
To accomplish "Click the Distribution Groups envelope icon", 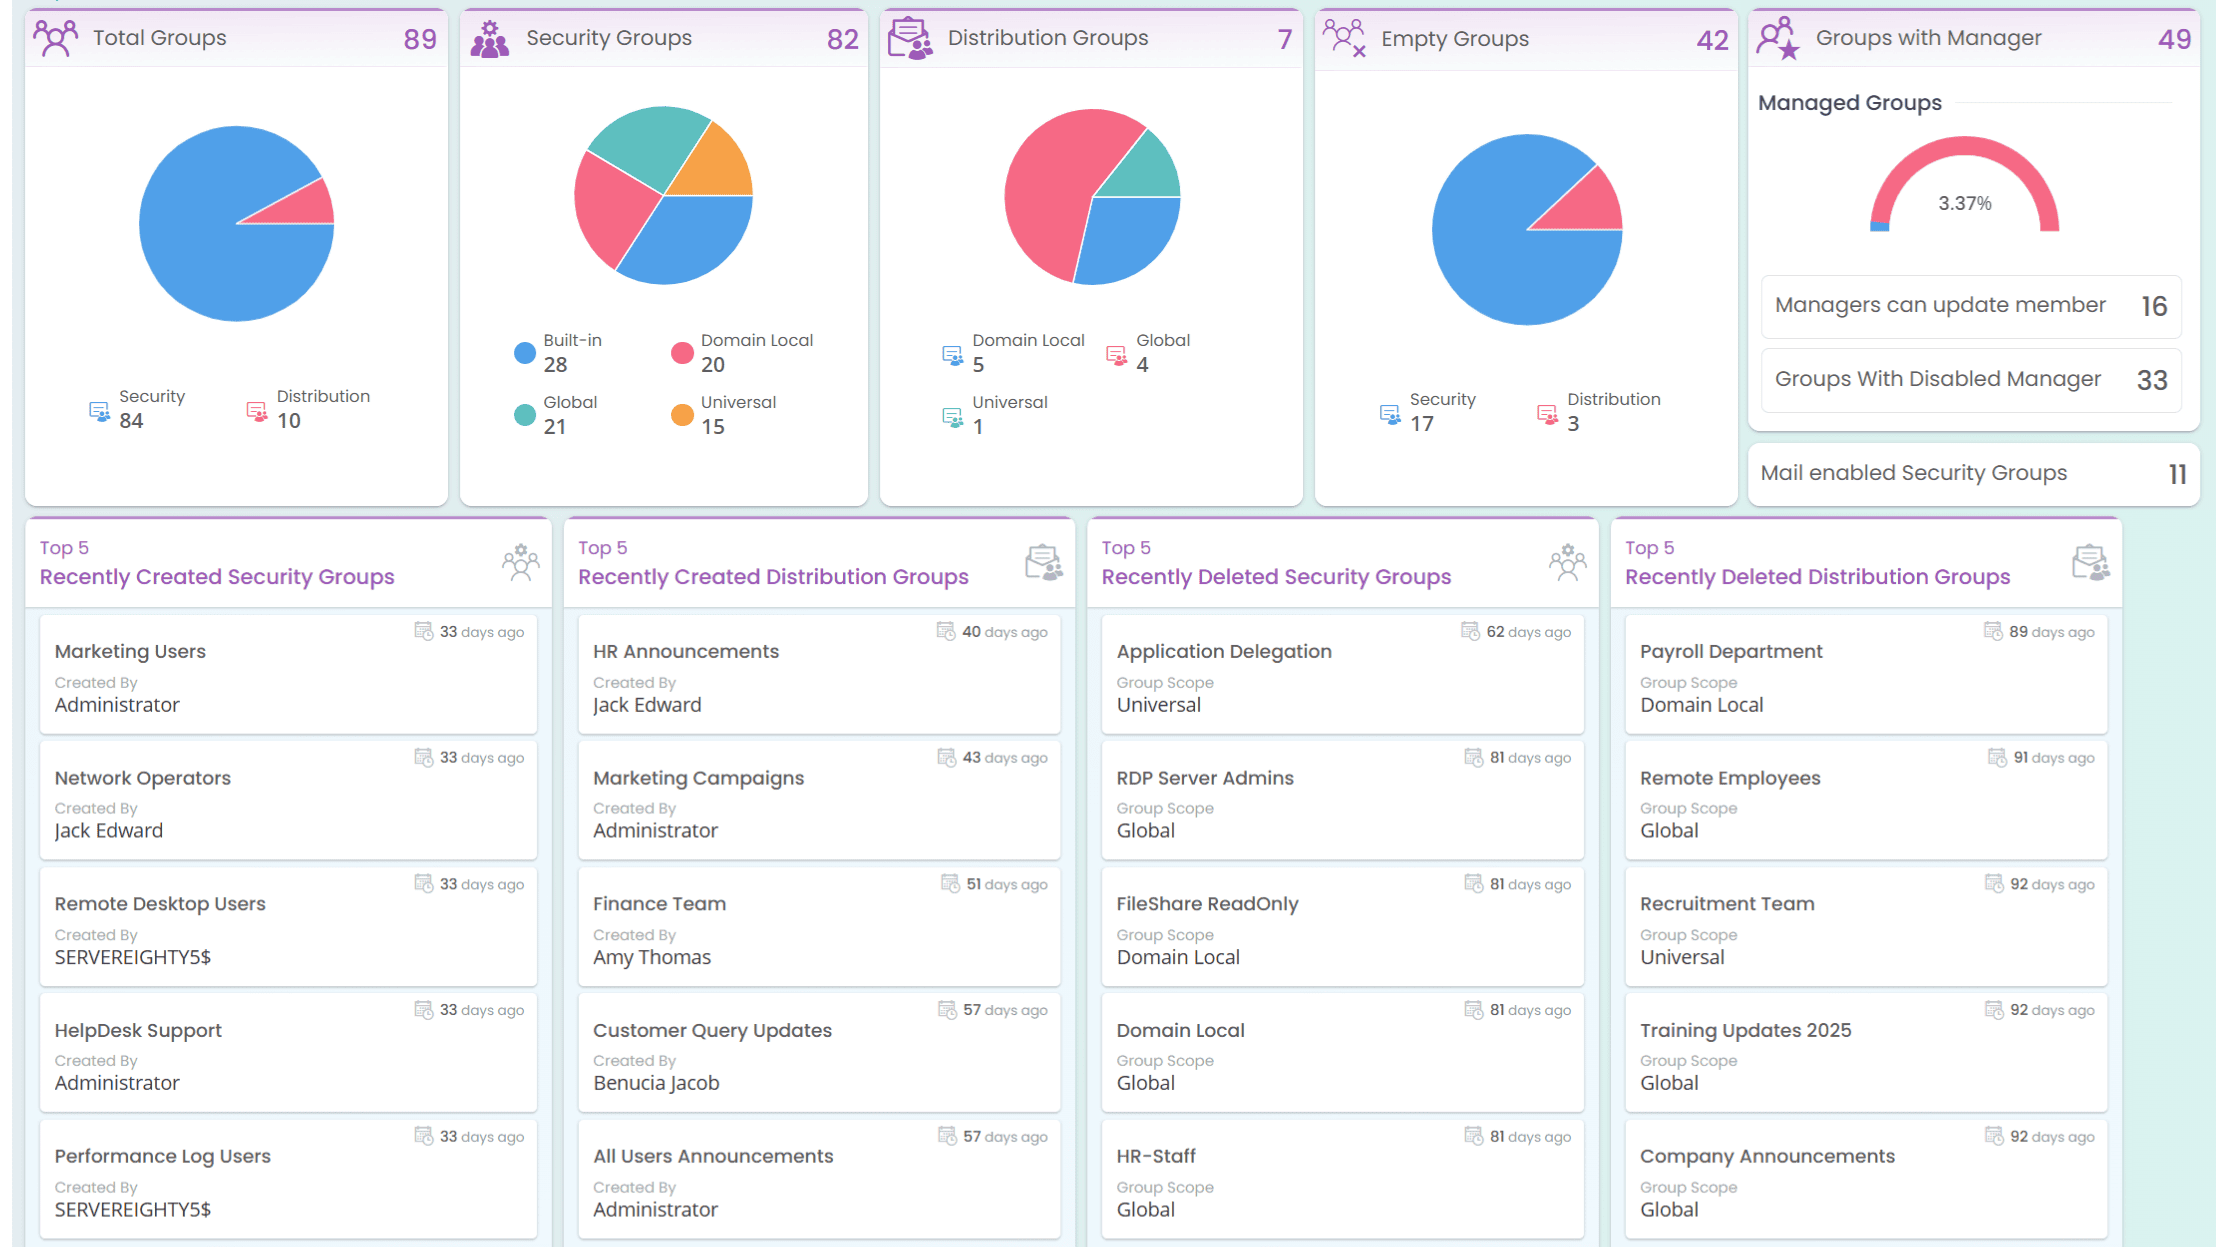I will (x=910, y=38).
